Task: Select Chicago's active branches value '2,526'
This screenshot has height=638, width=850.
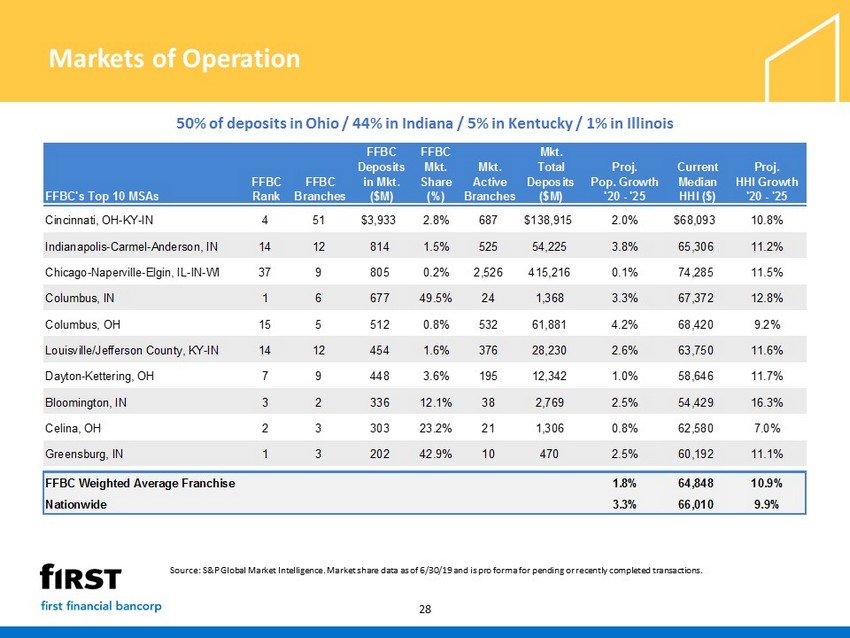Action: coord(488,272)
